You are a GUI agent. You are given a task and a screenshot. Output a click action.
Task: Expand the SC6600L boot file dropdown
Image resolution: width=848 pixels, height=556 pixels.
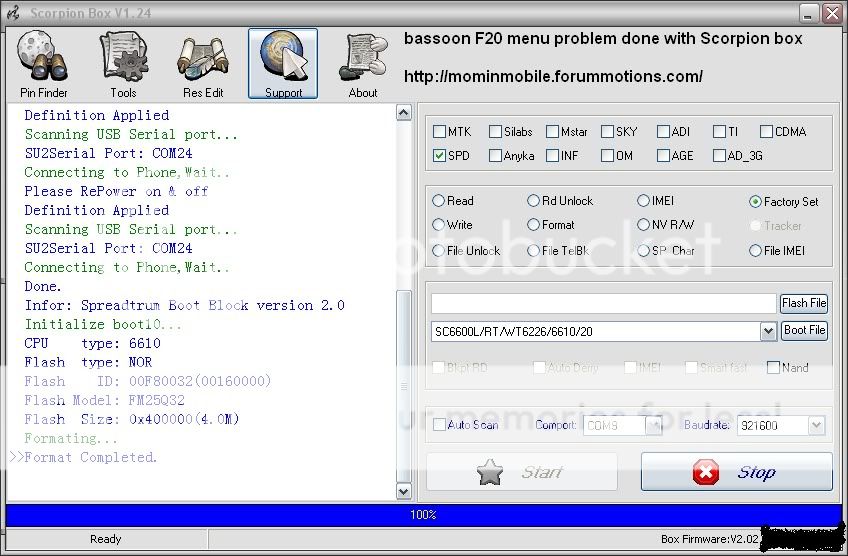tap(768, 331)
